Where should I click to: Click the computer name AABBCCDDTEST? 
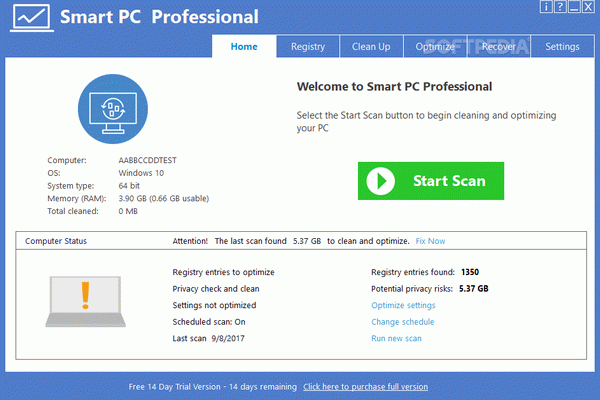point(147,160)
